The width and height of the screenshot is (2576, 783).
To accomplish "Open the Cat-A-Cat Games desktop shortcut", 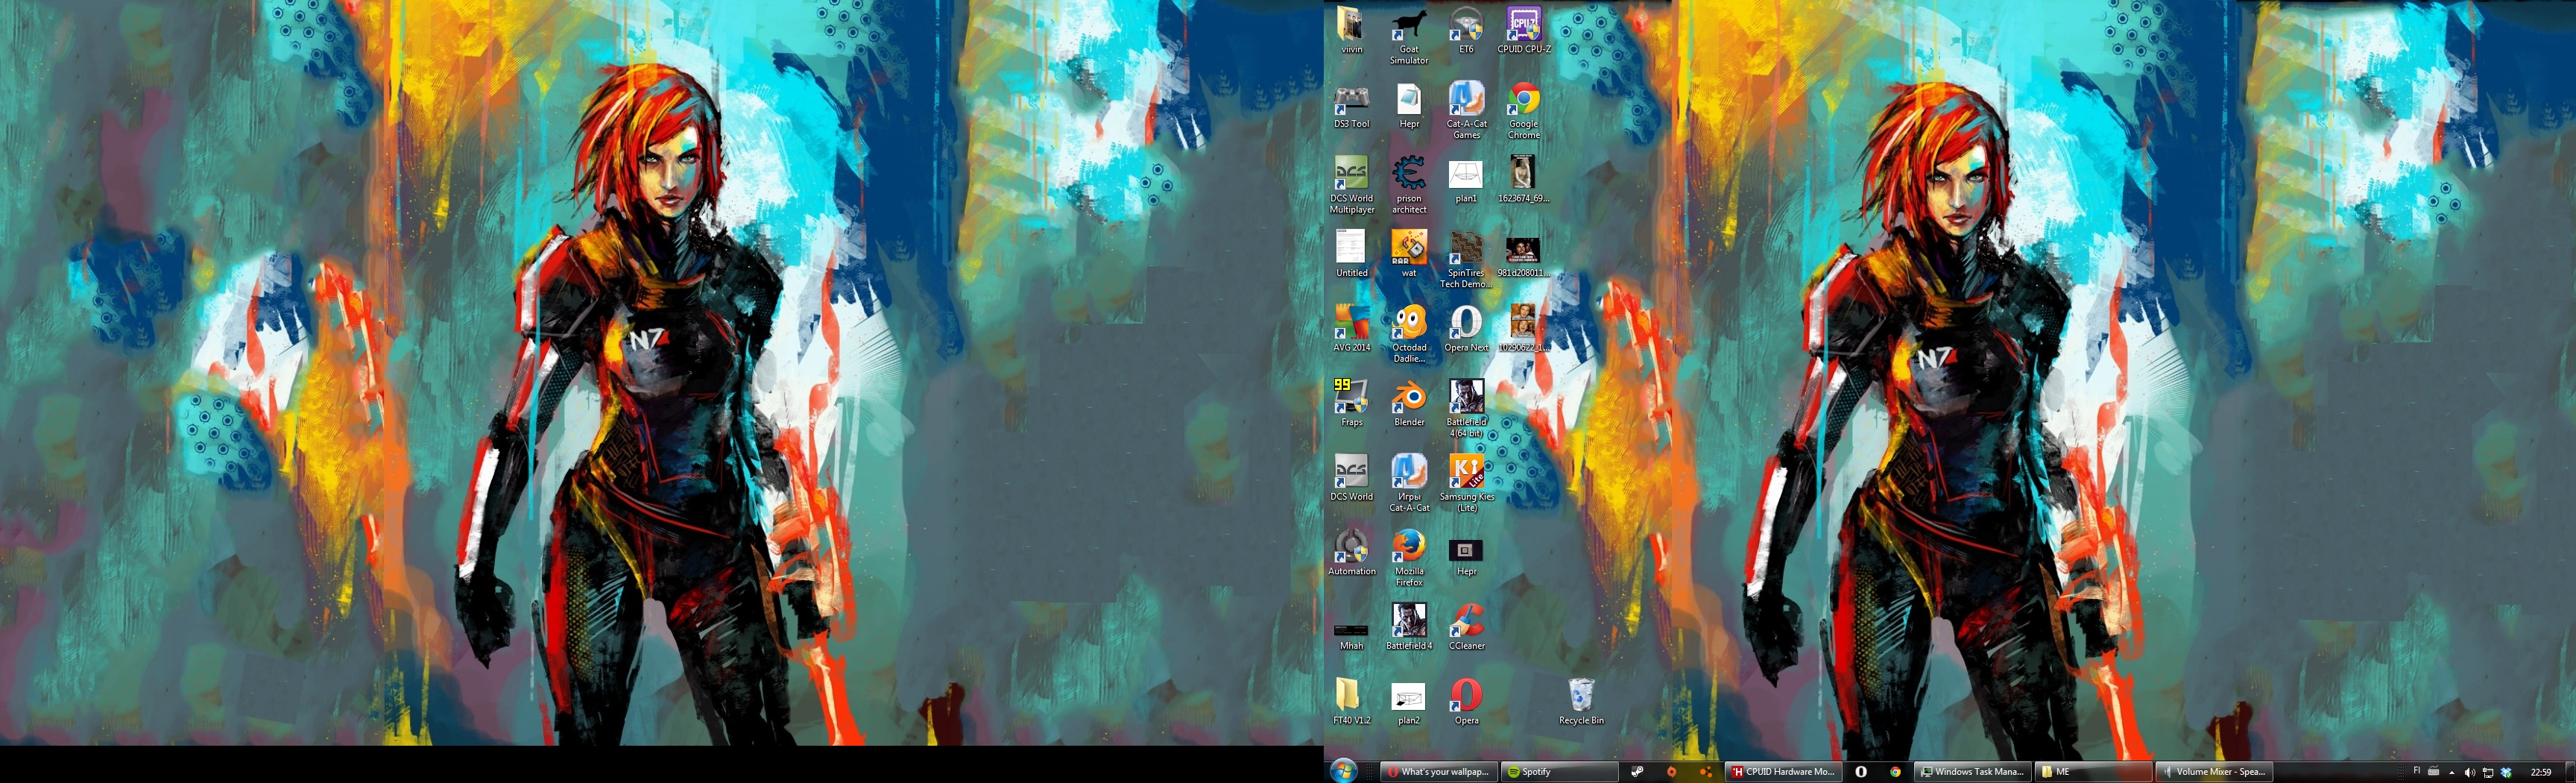I will point(1466,111).
